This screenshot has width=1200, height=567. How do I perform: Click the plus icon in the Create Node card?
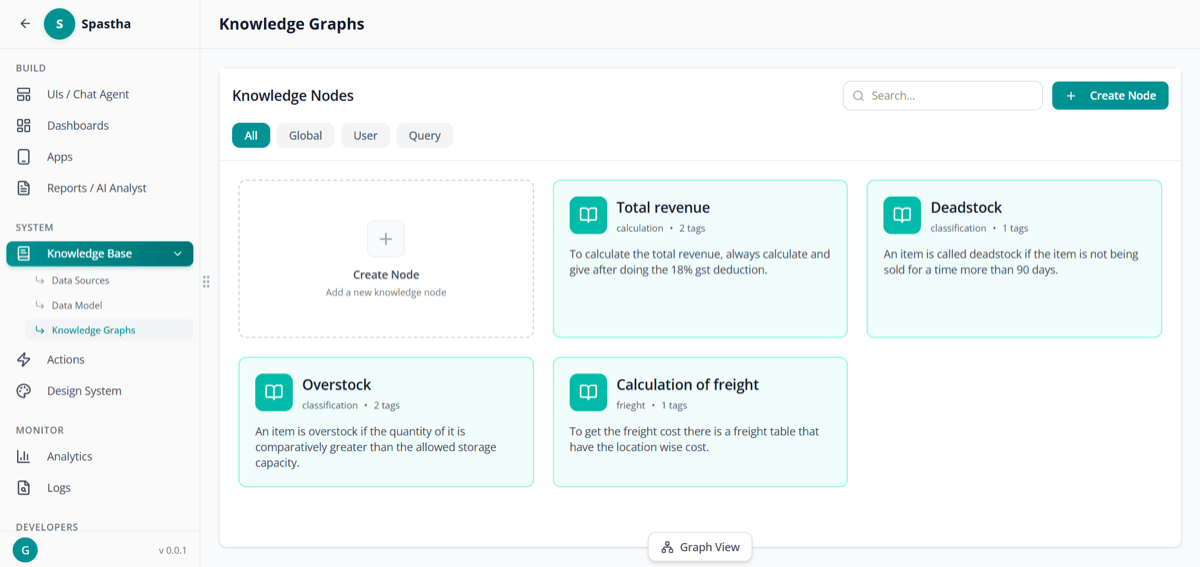tap(386, 239)
